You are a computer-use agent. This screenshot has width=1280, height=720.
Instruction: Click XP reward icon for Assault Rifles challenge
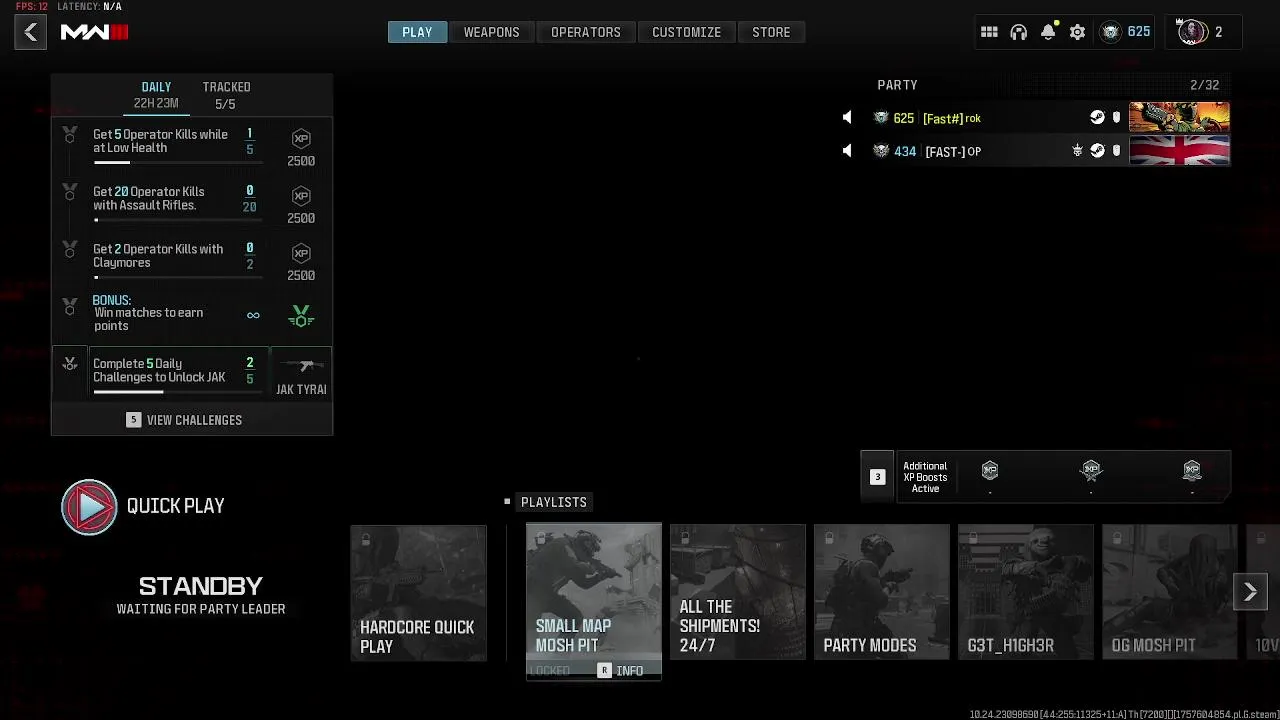point(301,196)
